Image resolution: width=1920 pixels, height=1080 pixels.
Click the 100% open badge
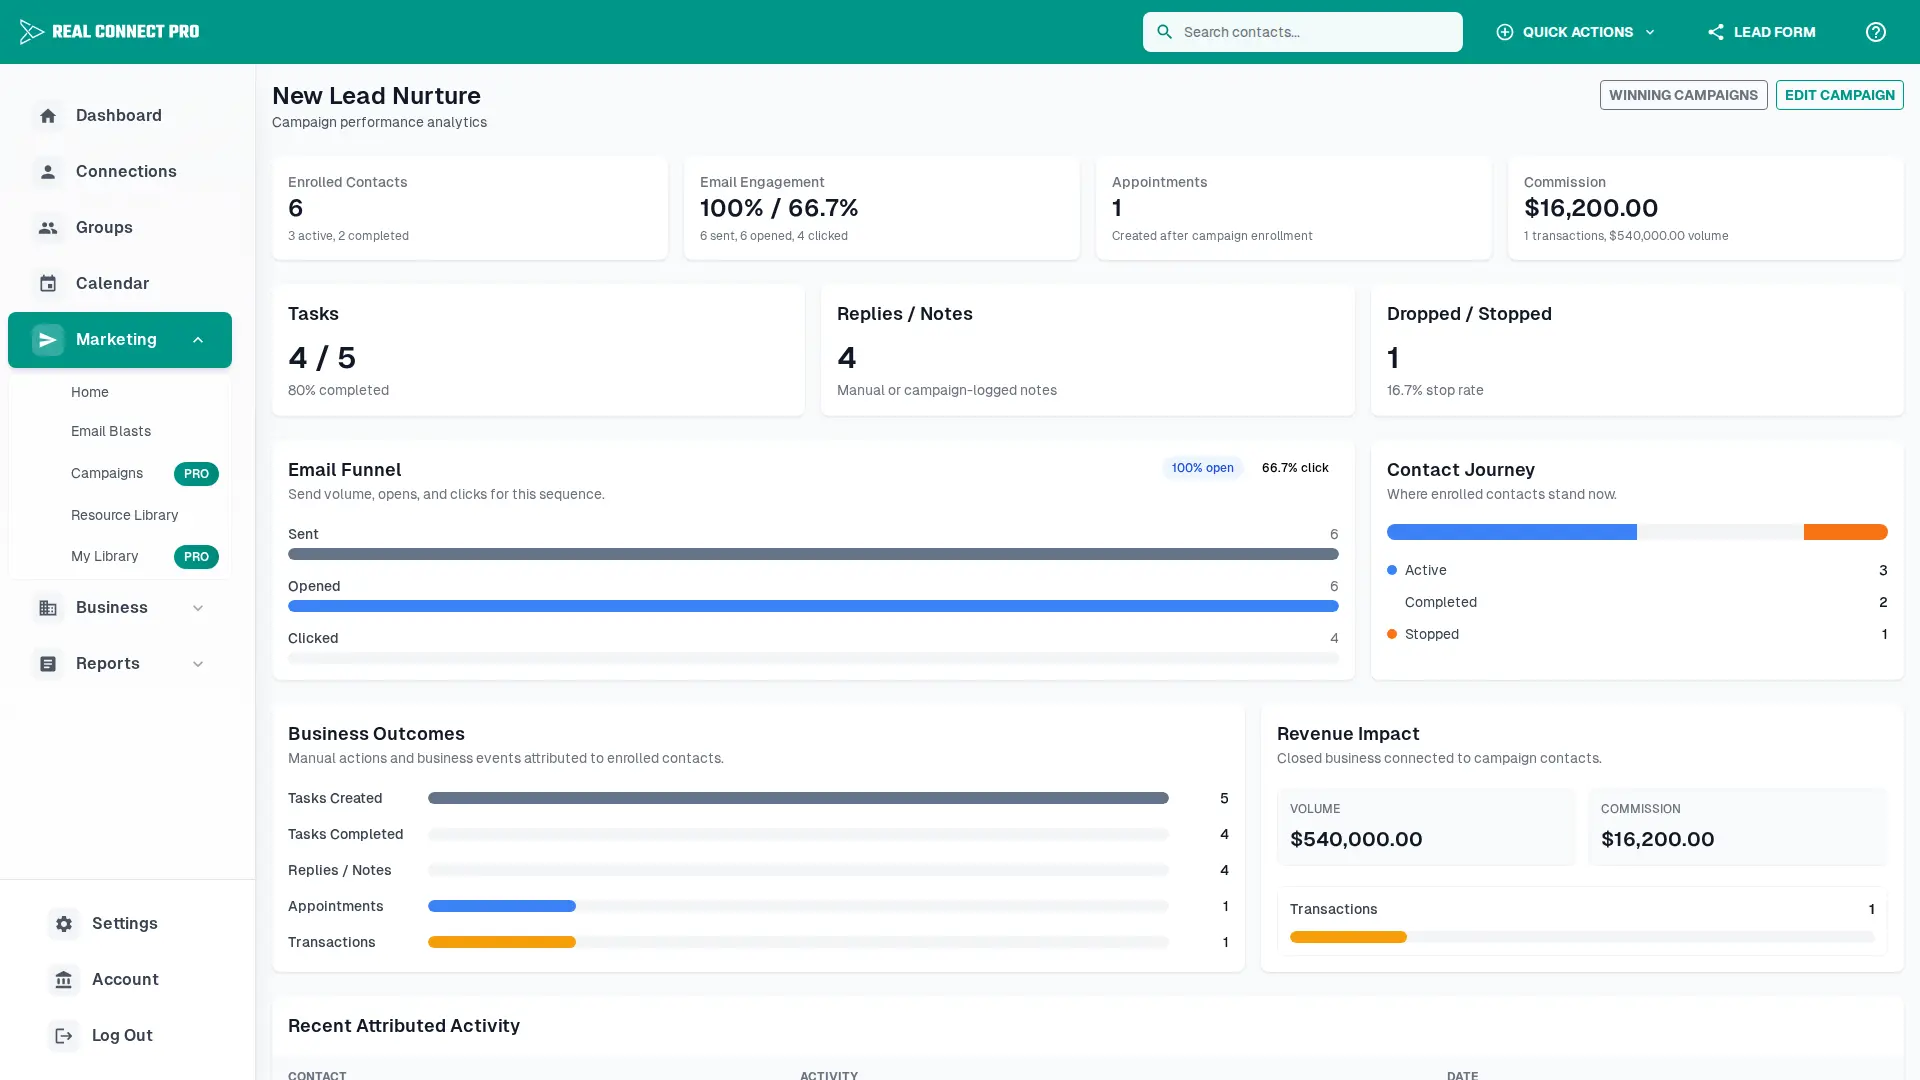pos(1202,468)
